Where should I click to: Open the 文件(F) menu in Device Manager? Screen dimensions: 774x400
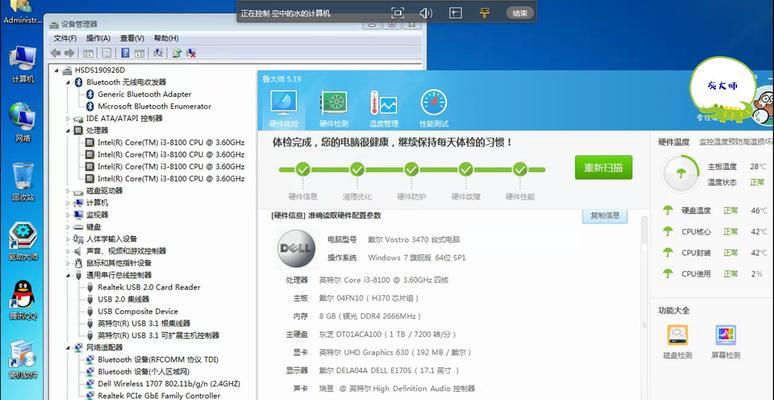point(65,38)
